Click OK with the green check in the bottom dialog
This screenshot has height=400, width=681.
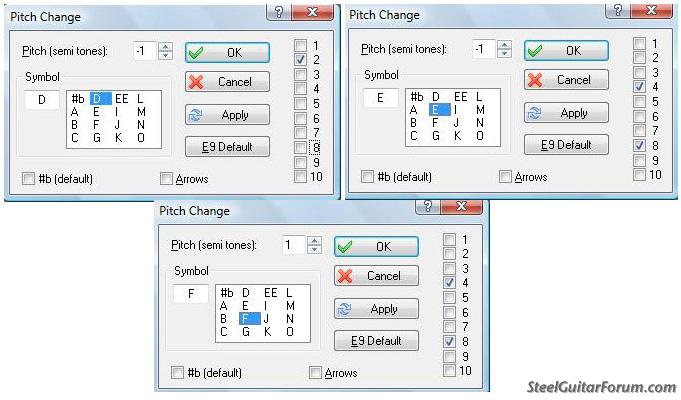click(x=376, y=247)
